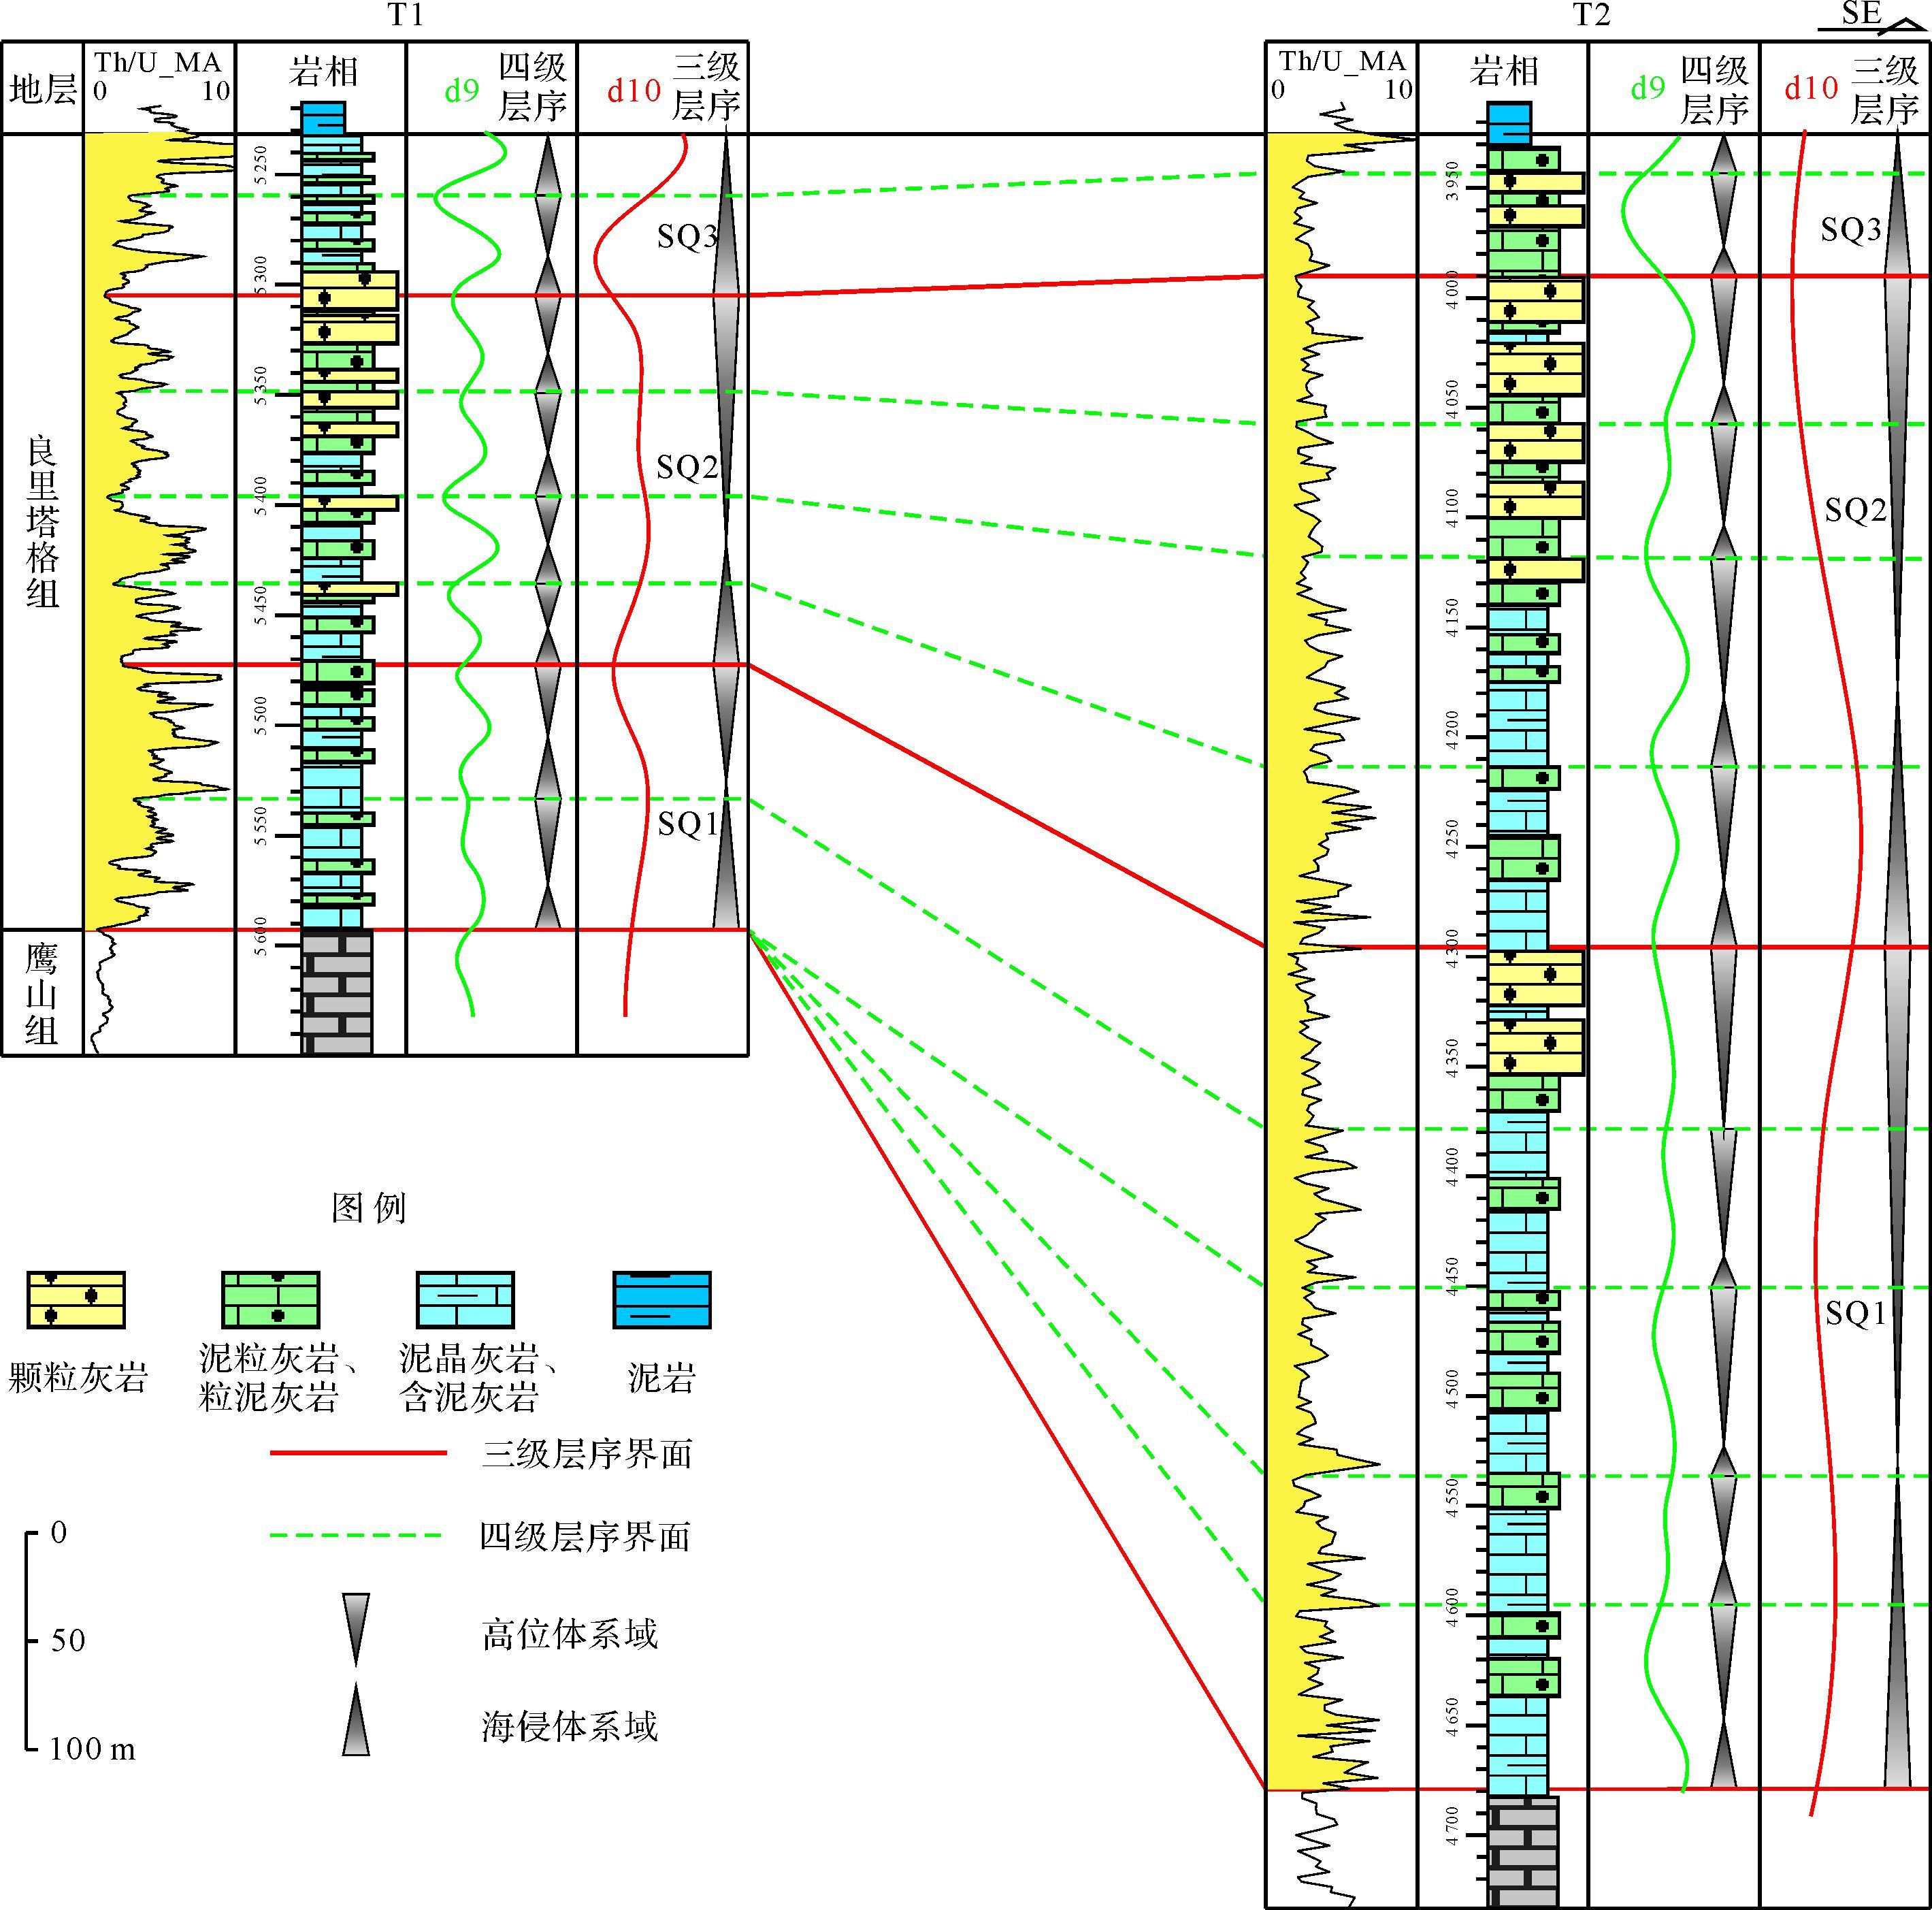Click the 地层 column header
Viewport: 1932px width, 1910px height.
click(42, 90)
